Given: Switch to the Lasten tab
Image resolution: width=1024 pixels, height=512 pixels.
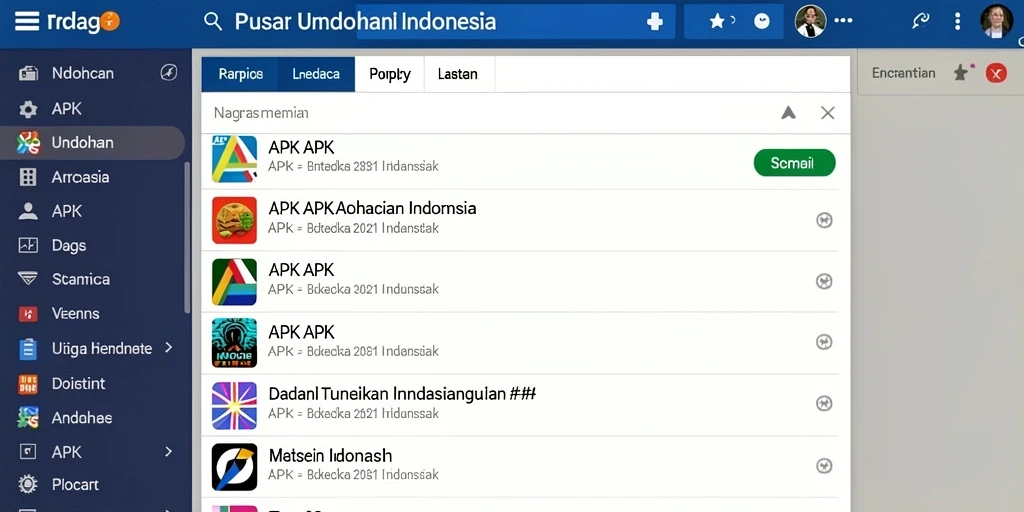Looking at the screenshot, I should coord(458,74).
